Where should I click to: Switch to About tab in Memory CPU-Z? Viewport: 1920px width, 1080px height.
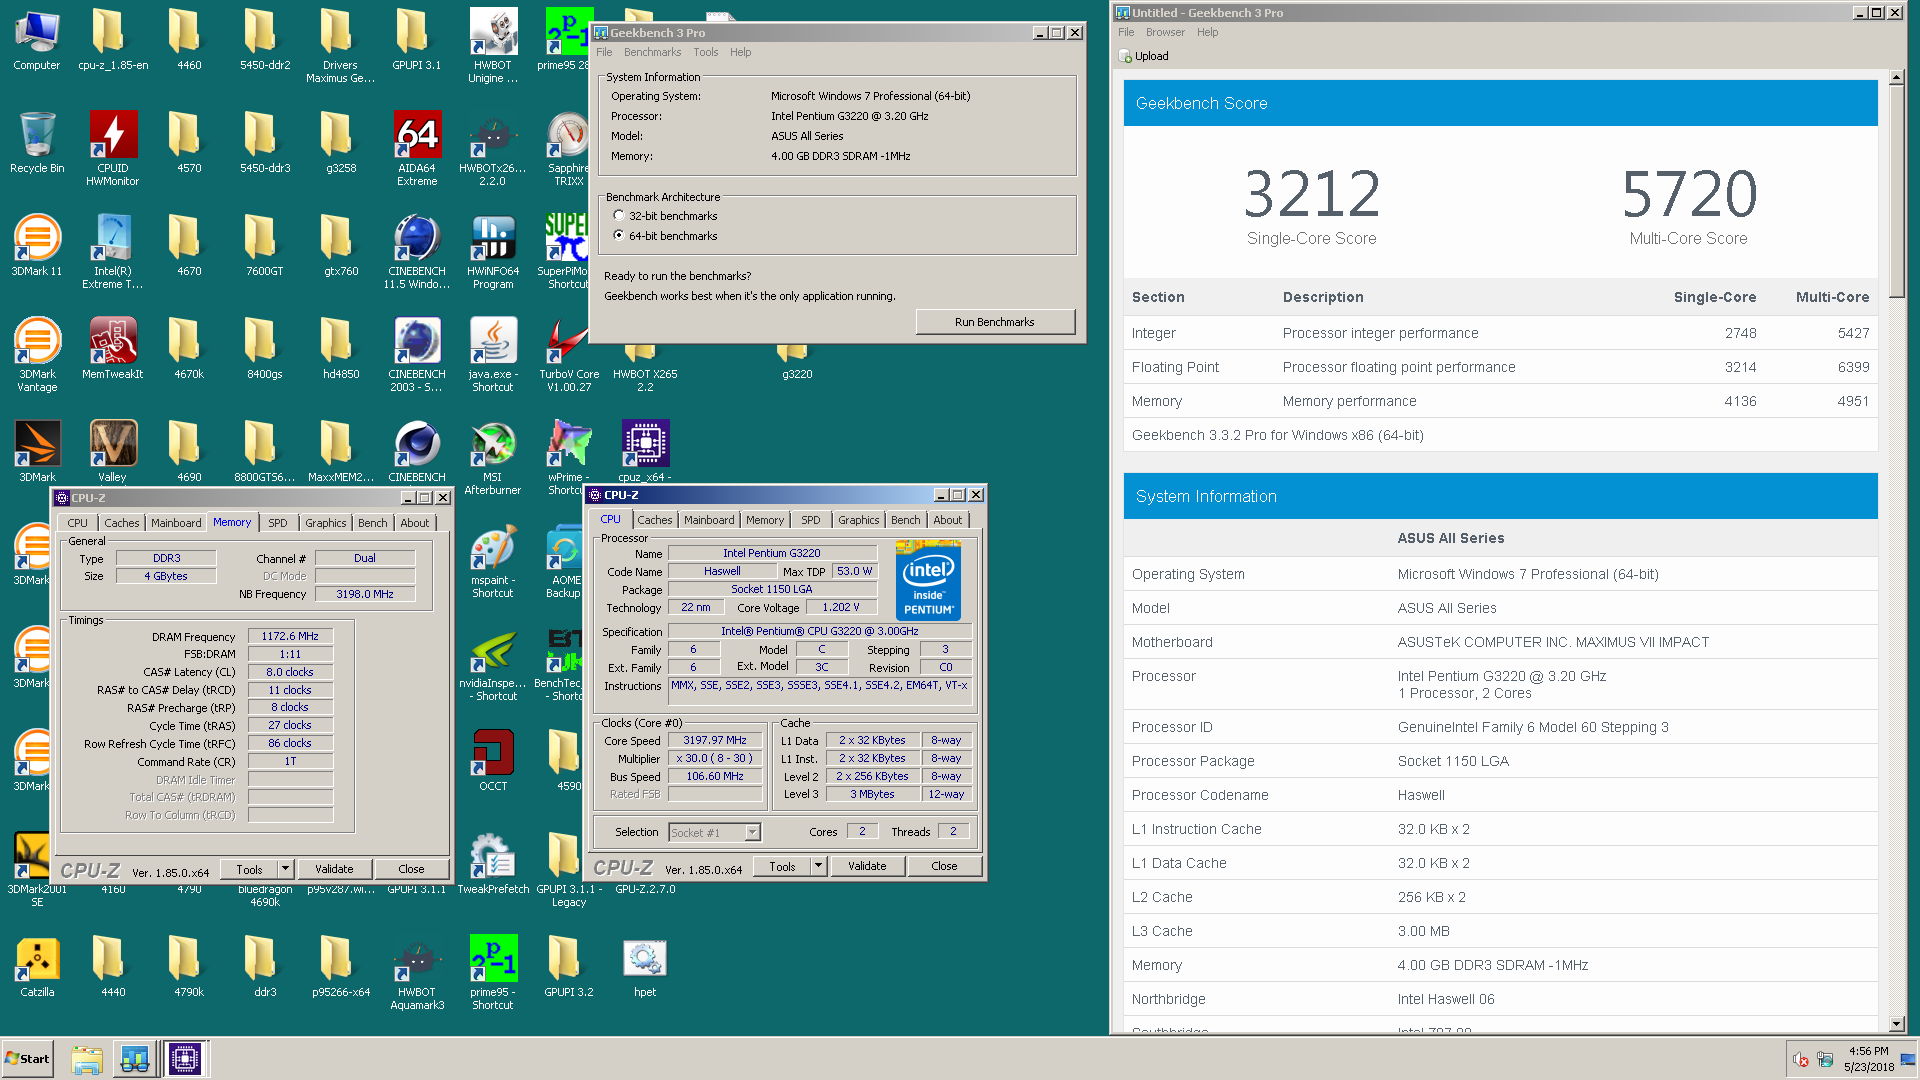pos(414,523)
